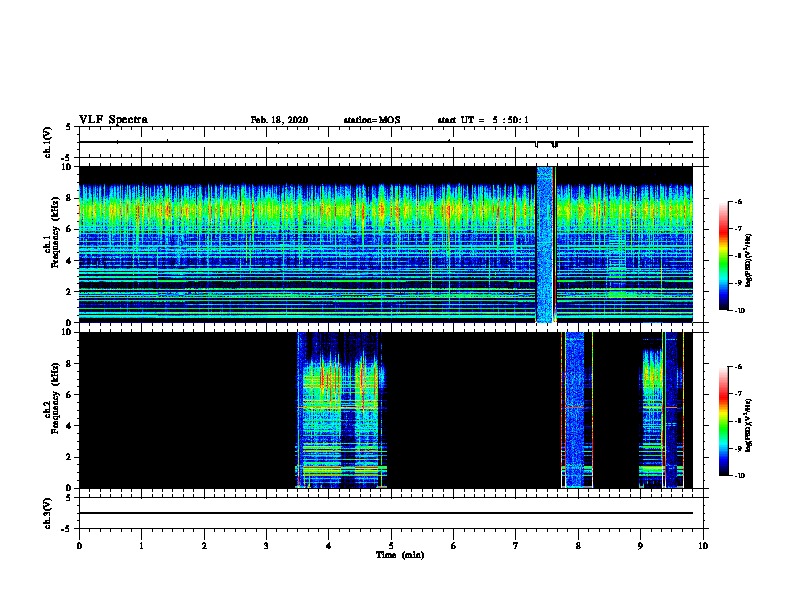
Task: Select the "start UT = 5 :50: 1" text
Action: [483, 120]
